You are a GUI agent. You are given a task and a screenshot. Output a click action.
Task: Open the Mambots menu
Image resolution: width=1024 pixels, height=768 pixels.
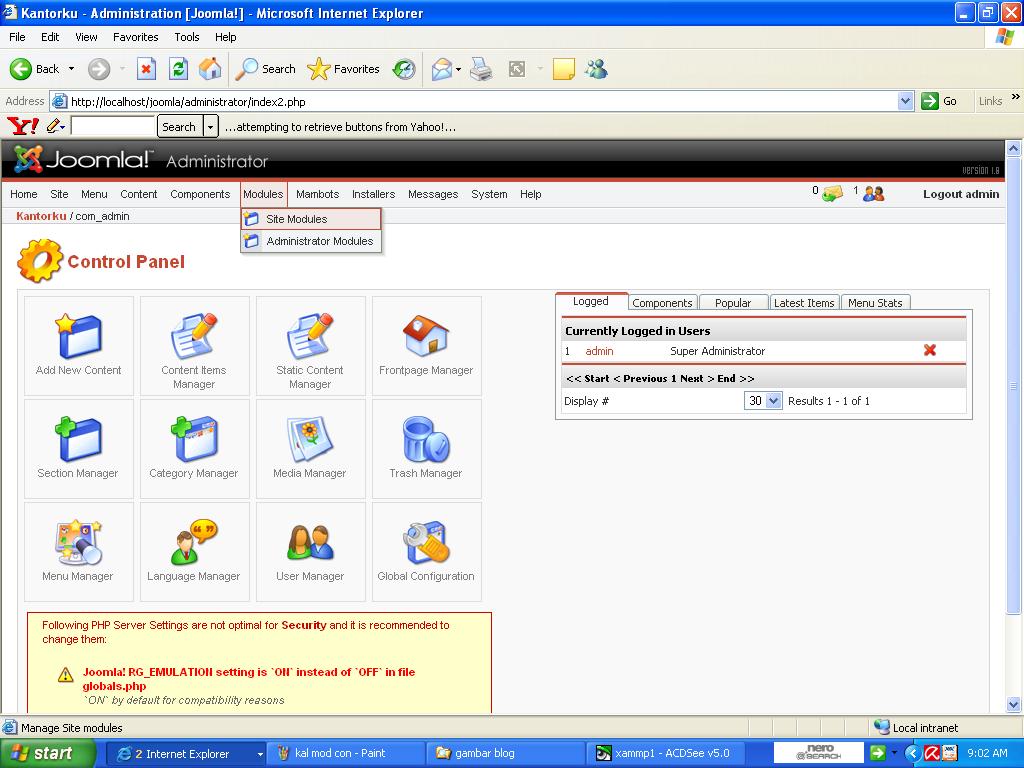click(x=317, y=194)
